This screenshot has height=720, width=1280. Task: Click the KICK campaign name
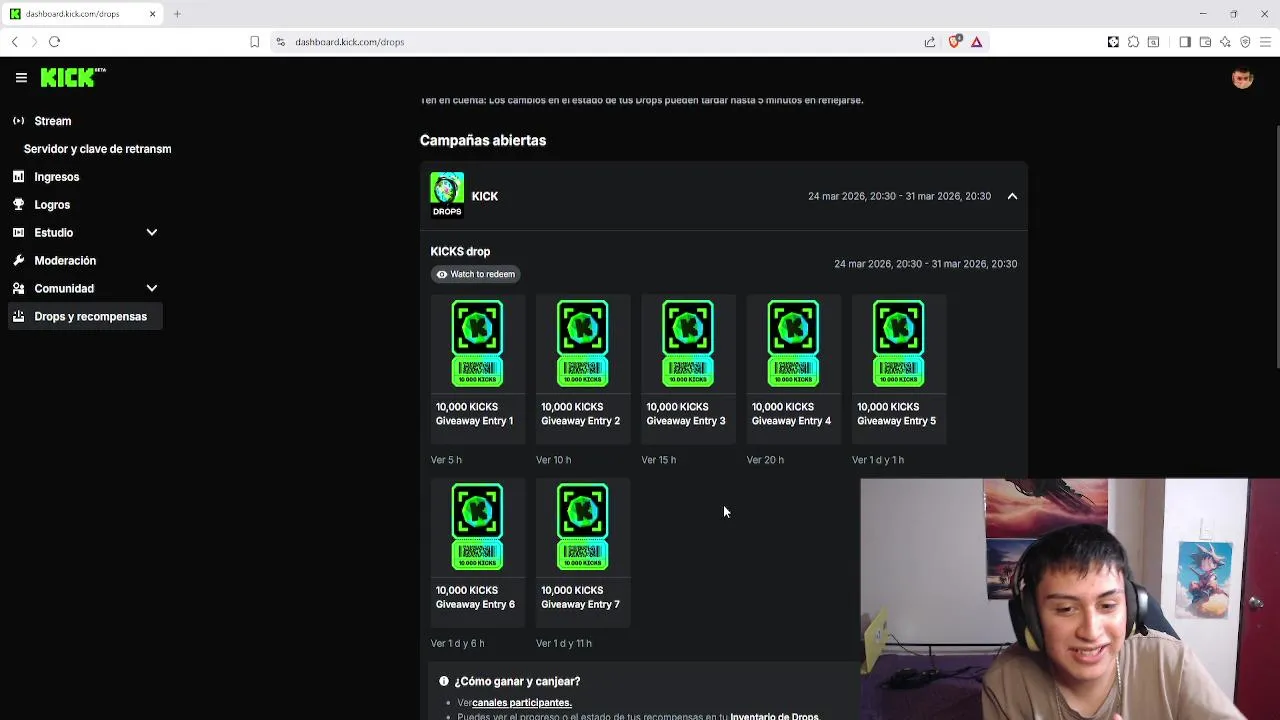click(485, 197)
